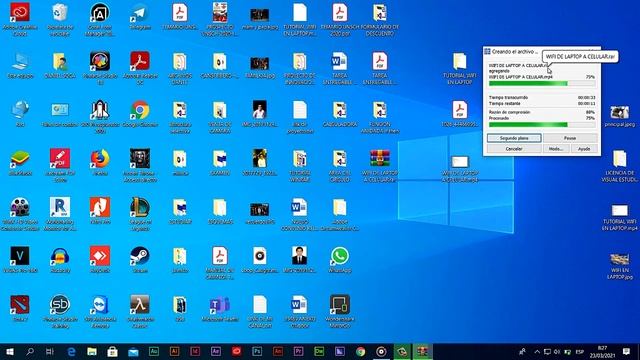Click the ESP language indicator
Screen dimensions: 640x360
579,351
